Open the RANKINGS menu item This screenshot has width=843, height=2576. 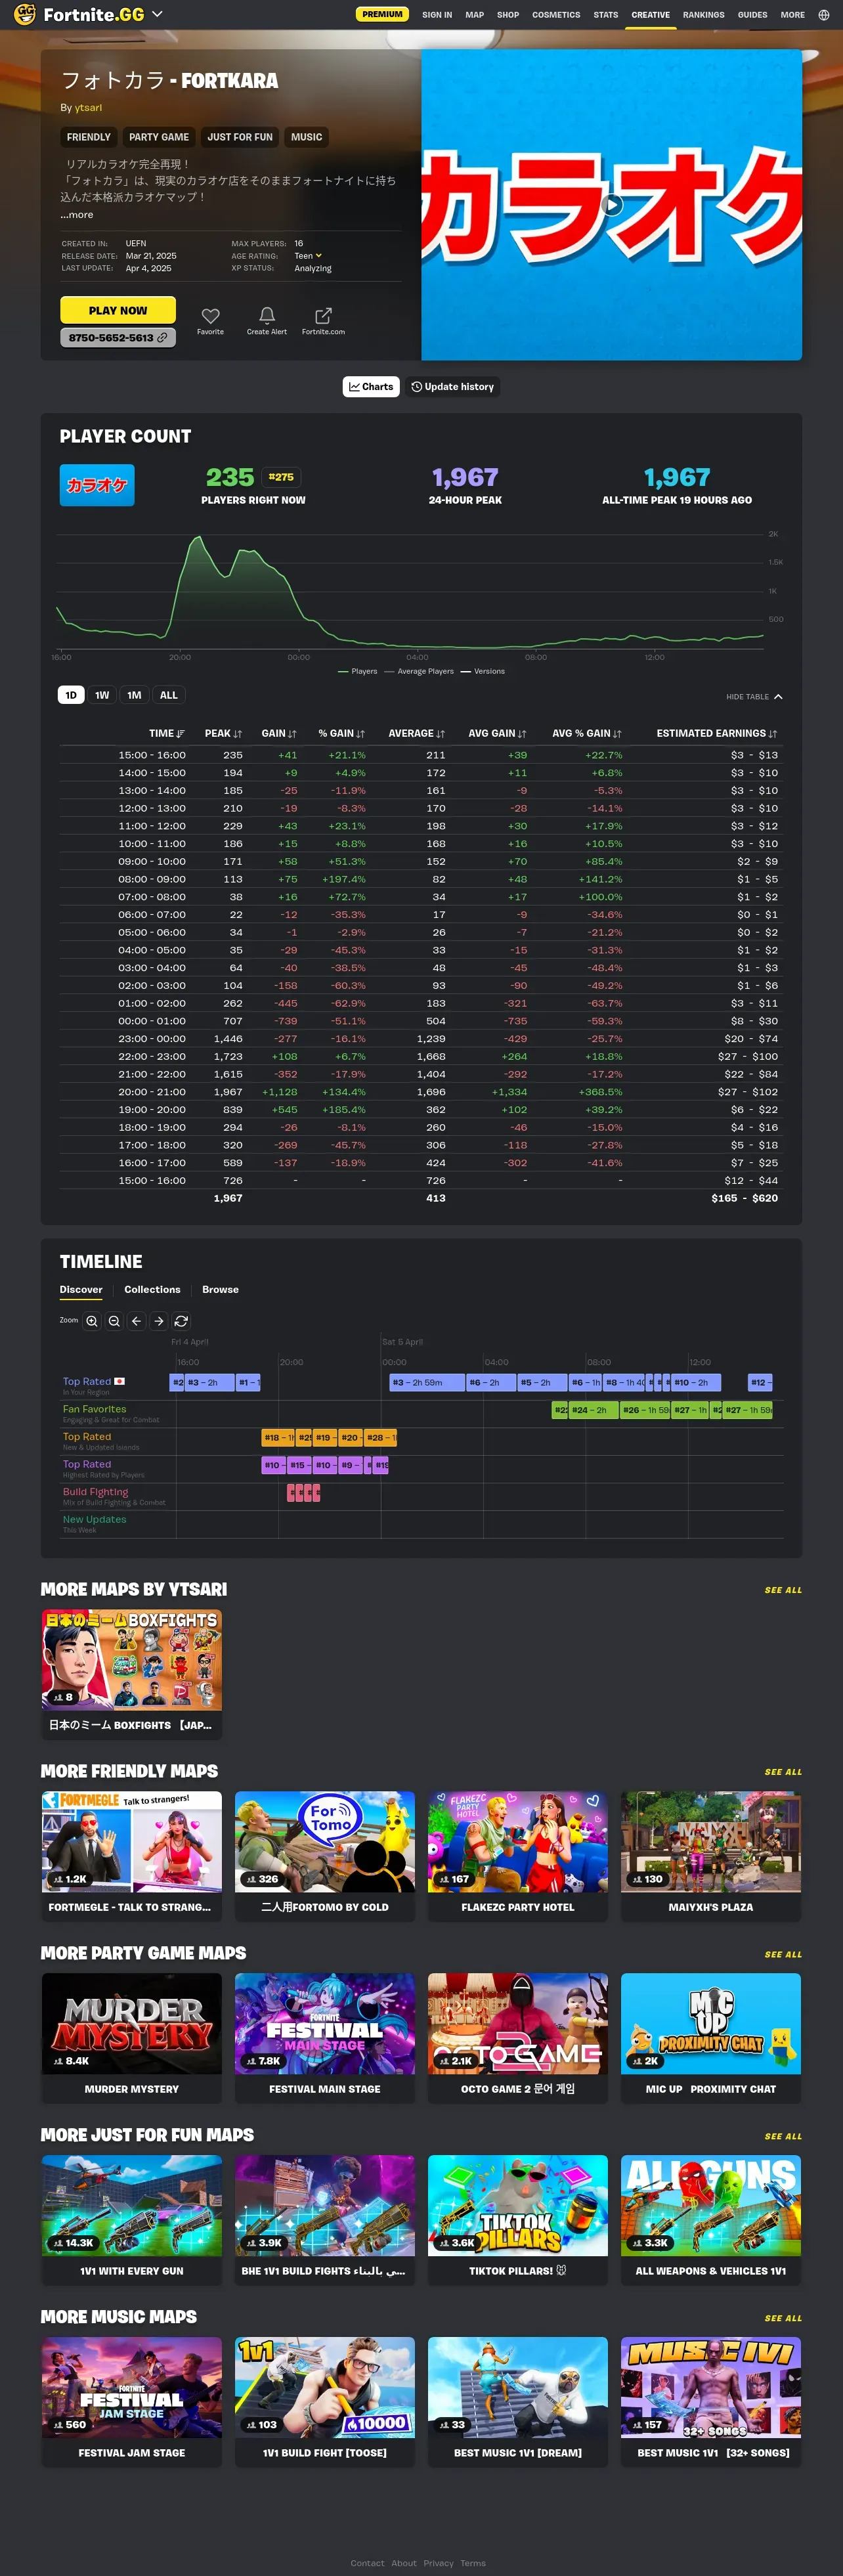pyautogui.click(x=704, y=15)
